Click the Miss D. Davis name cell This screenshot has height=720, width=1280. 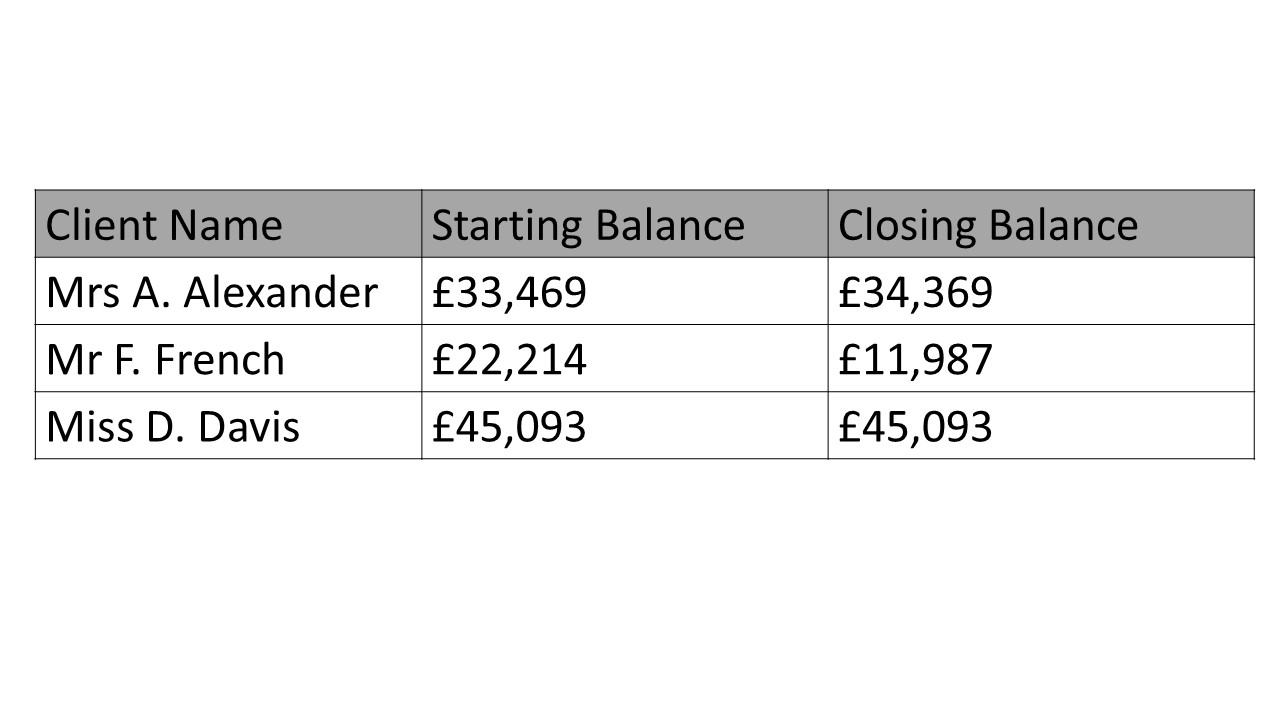click(228, 426)
